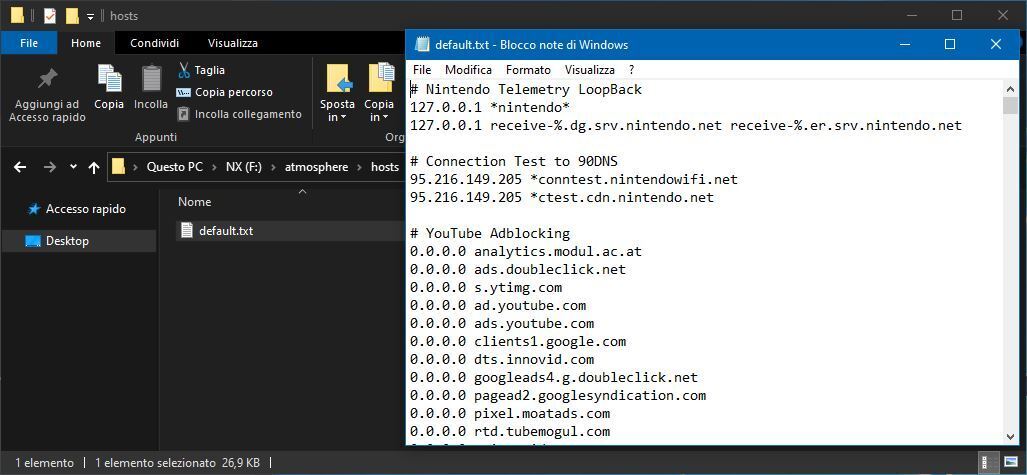The image size is (1027, 475).
Task: Open the recent locations dropdown arrow
Action: pyautogui.click(x=72, y=167)
